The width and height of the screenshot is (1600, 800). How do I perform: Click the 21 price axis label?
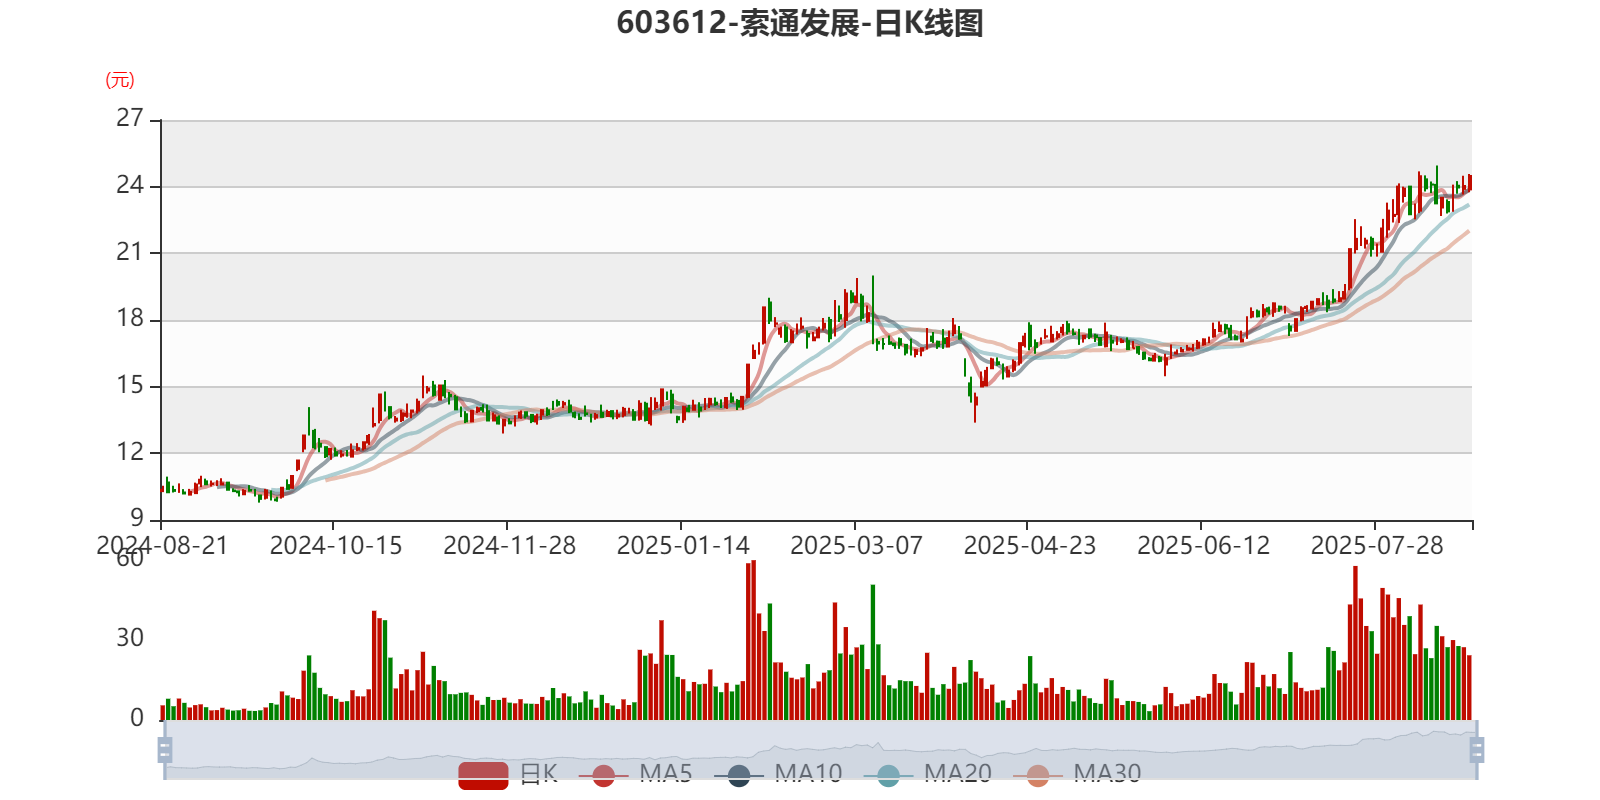coord(130,252)
